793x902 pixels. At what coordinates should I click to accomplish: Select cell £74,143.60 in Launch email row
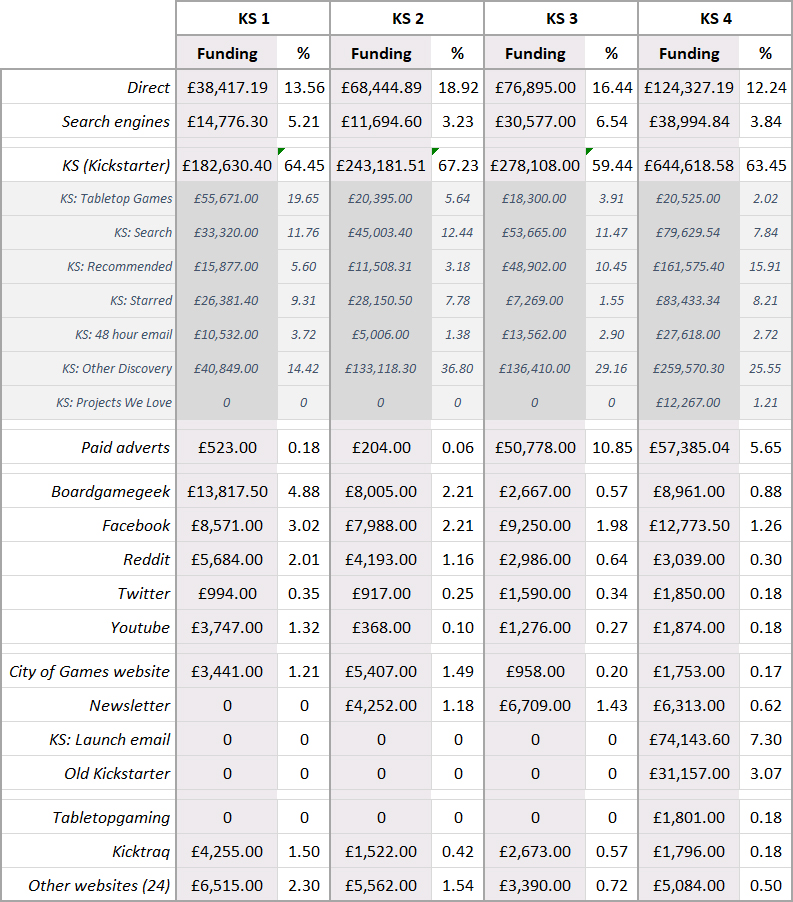(689, 740)
